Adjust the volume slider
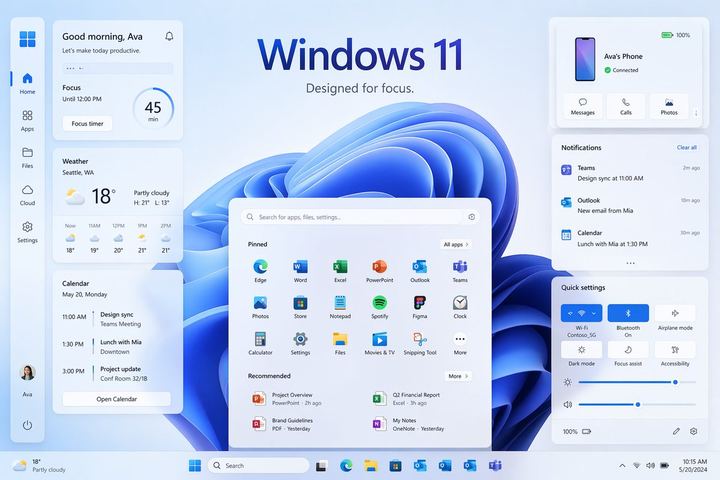720x480 pixels. [x=637, y=404]
